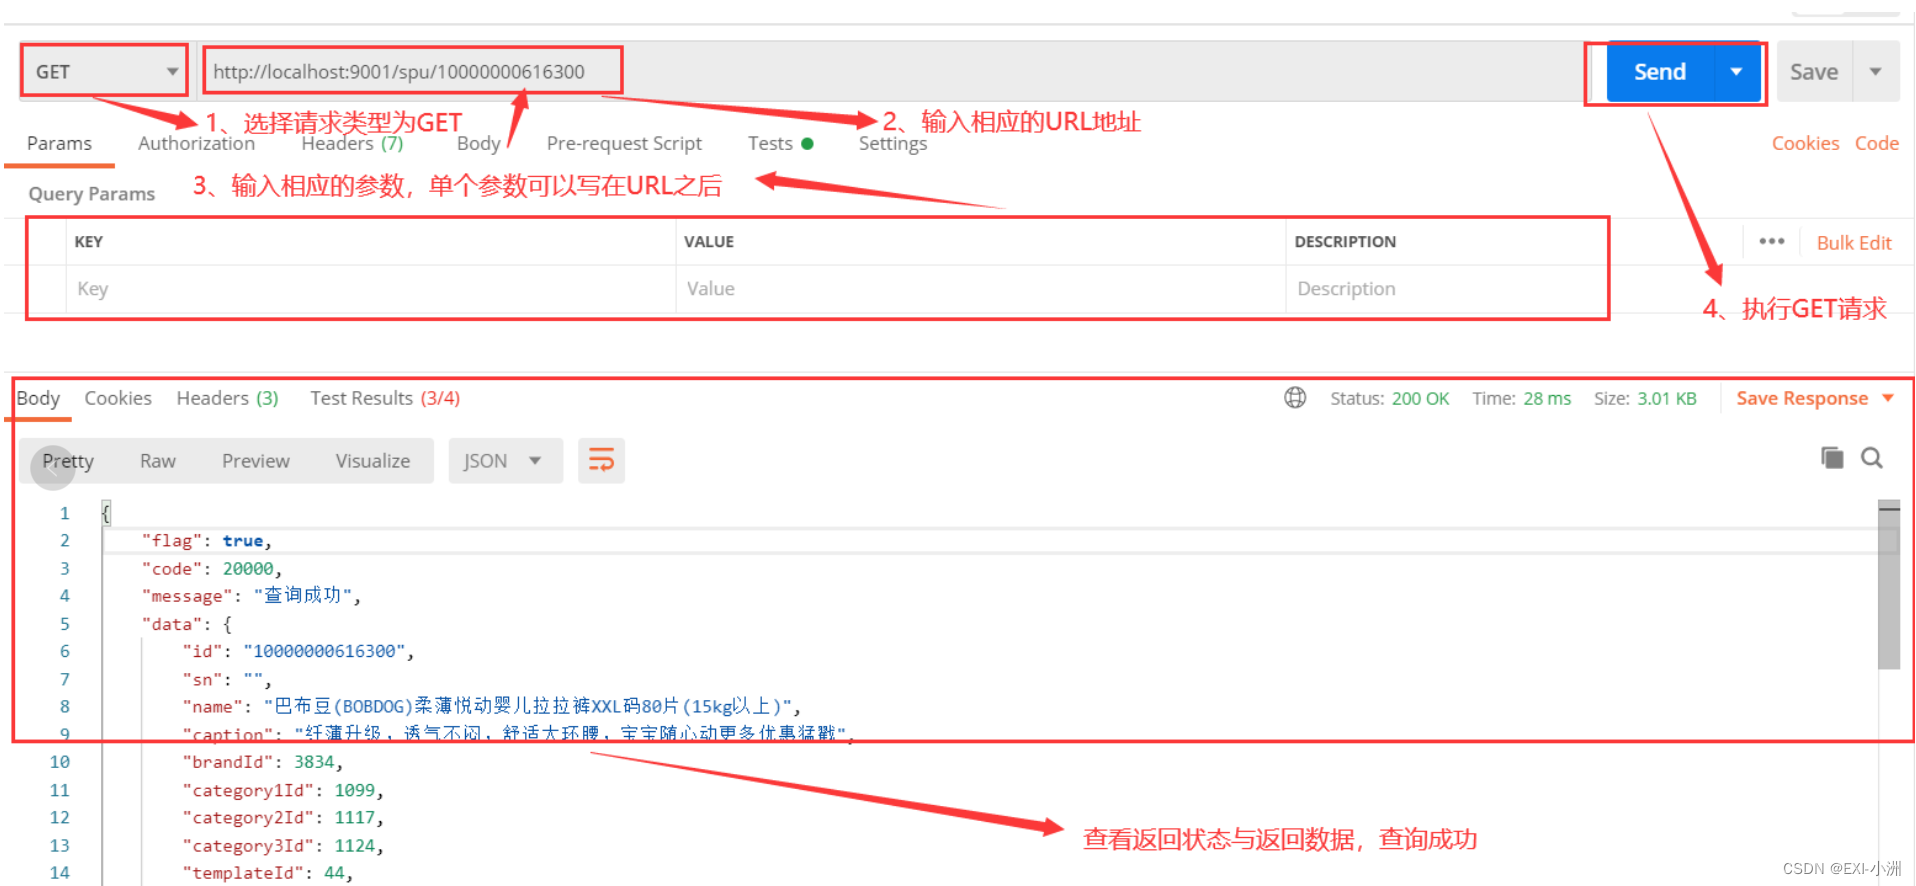Switch to Bulk Edit mode

click(1853, 243)
